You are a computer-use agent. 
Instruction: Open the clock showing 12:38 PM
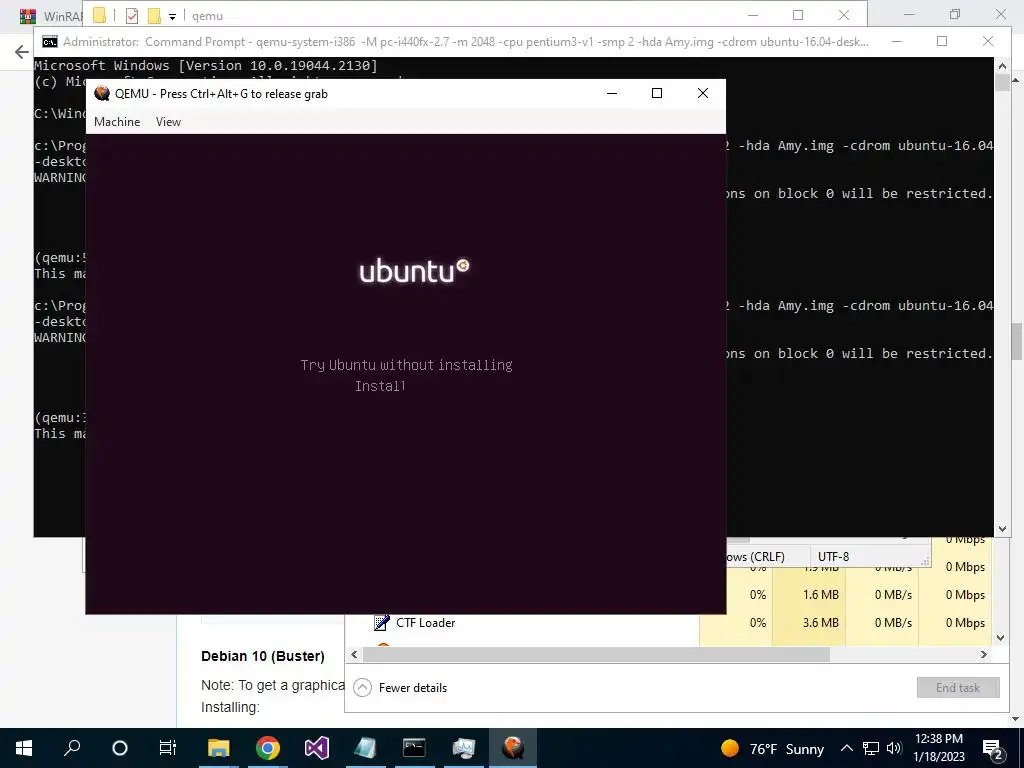point(939,748)
